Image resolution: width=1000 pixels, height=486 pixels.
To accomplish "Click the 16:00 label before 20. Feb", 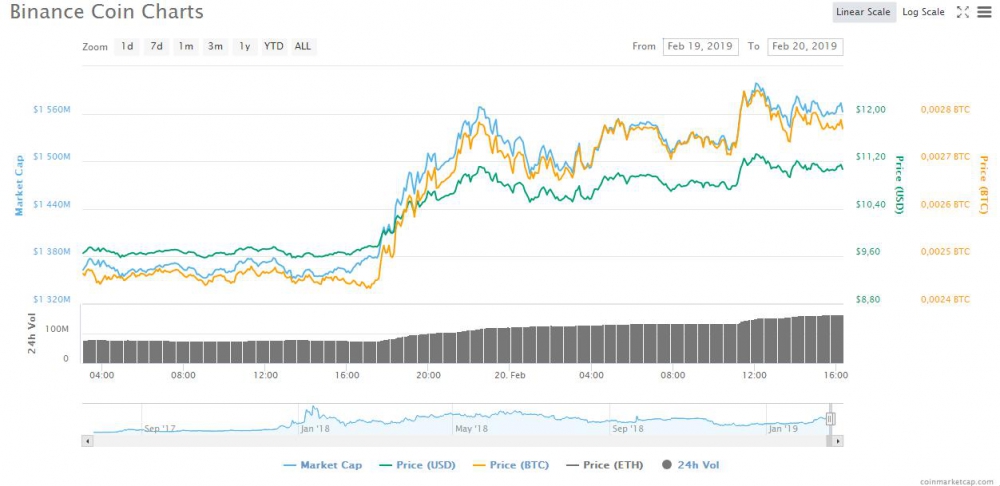I will (347, 375).
